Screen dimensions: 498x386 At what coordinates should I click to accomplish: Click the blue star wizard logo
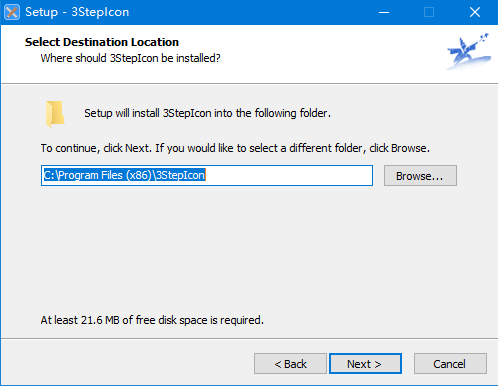(x=469, y=51)
